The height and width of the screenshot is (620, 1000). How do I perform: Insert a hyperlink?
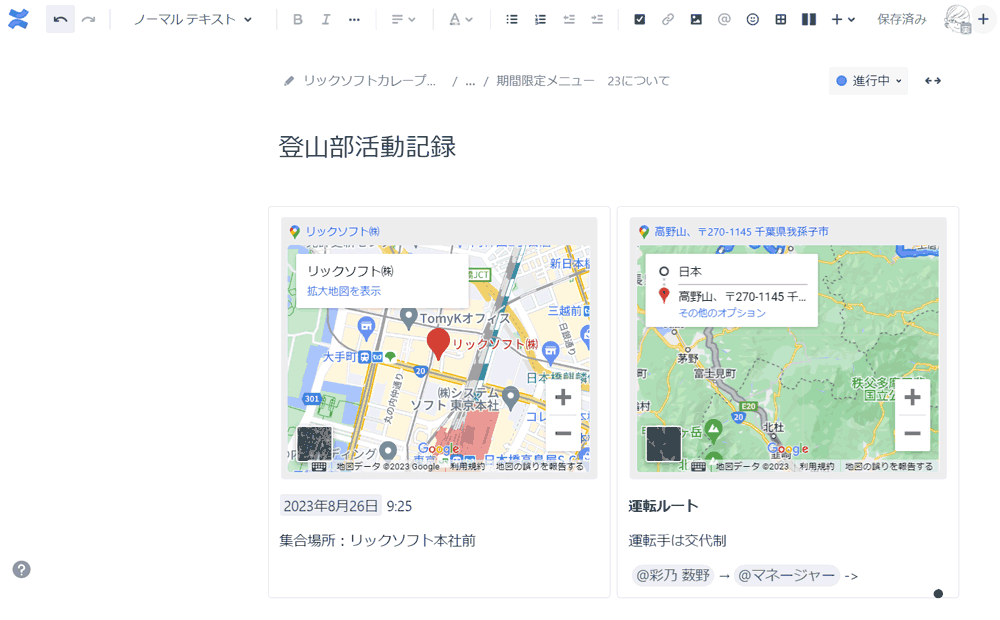click(x=668, y=20)
